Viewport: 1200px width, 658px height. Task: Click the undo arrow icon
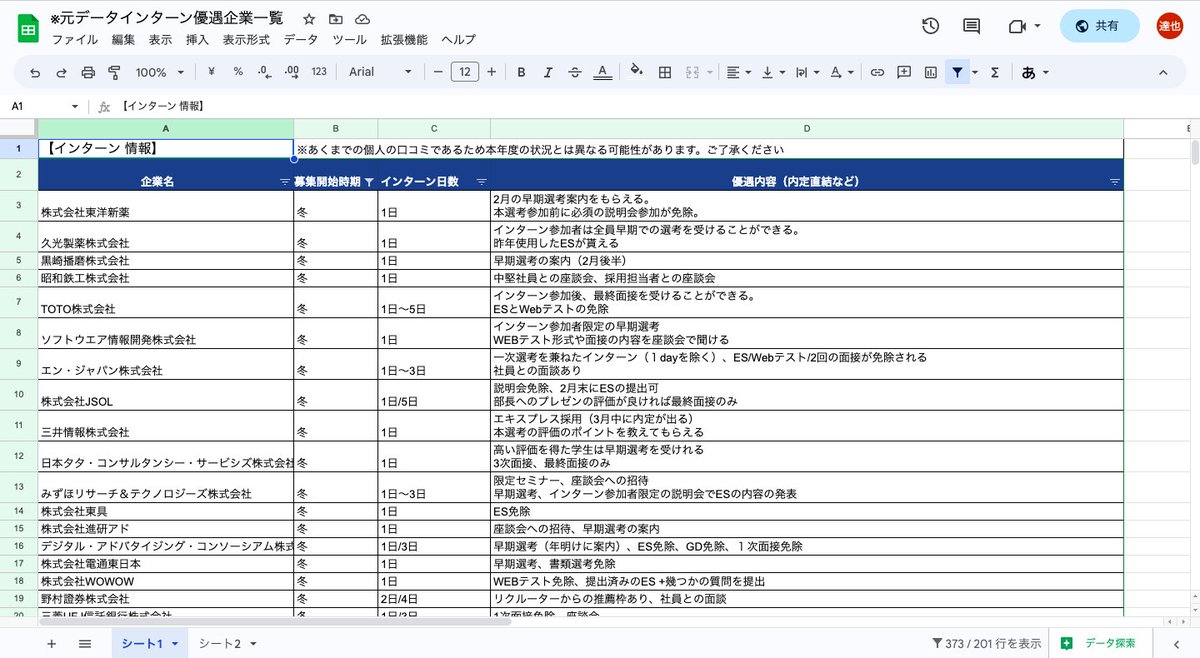pos(36,72)
